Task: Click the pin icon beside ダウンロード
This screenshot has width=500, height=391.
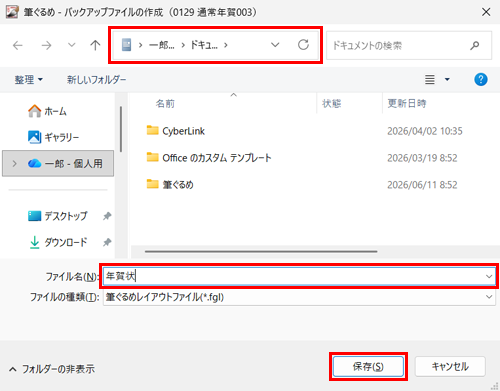Action: pos(107,242)
